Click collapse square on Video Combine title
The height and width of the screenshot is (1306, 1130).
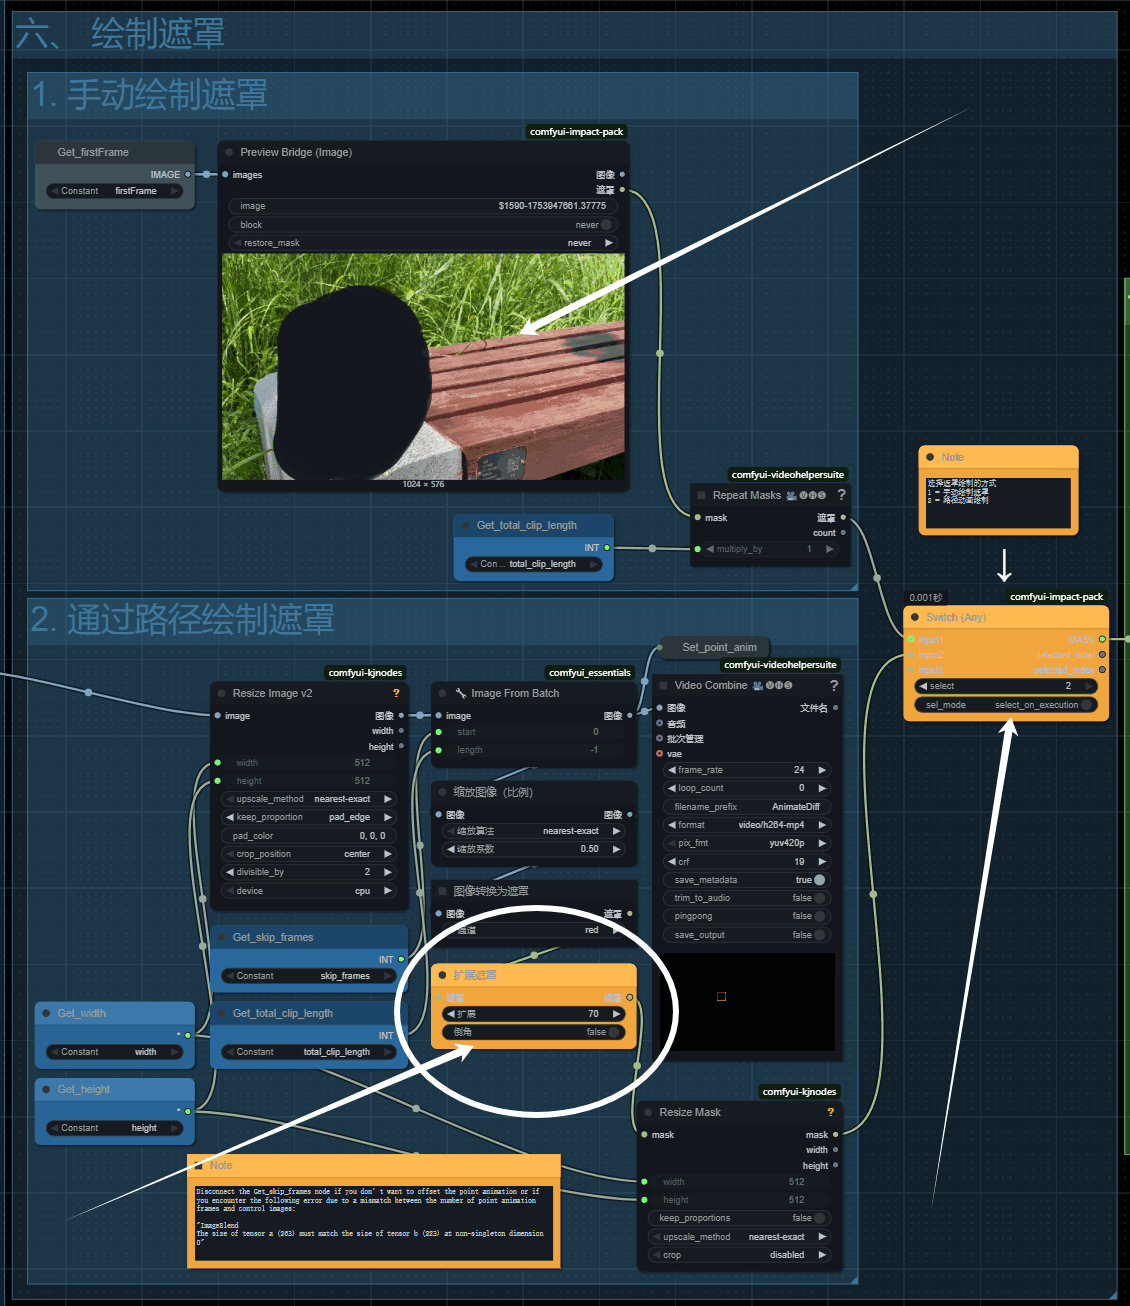point(664,686)
